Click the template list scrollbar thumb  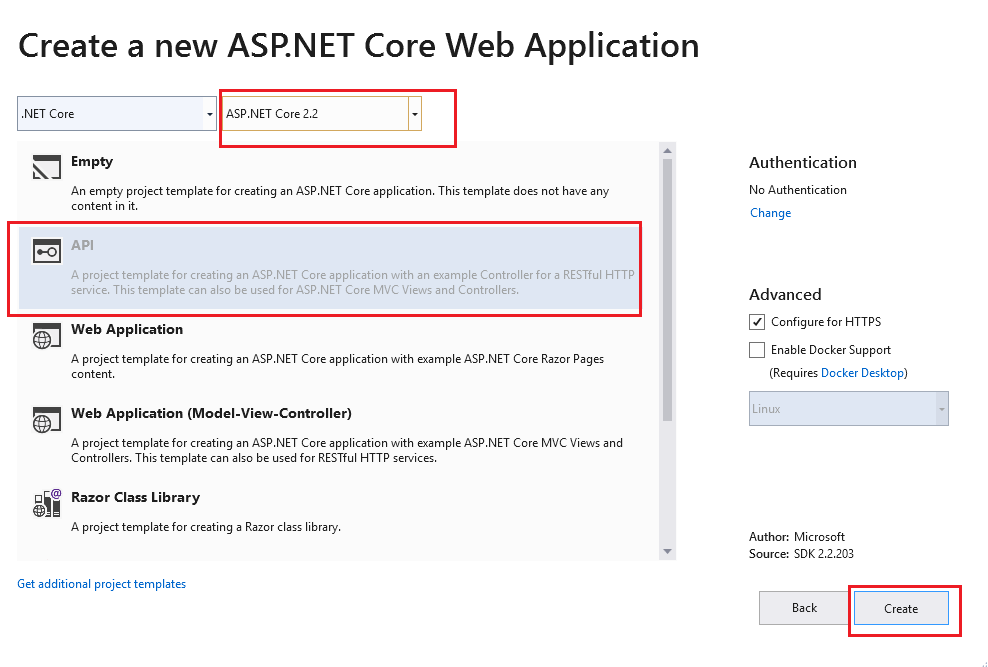point(667,290)
